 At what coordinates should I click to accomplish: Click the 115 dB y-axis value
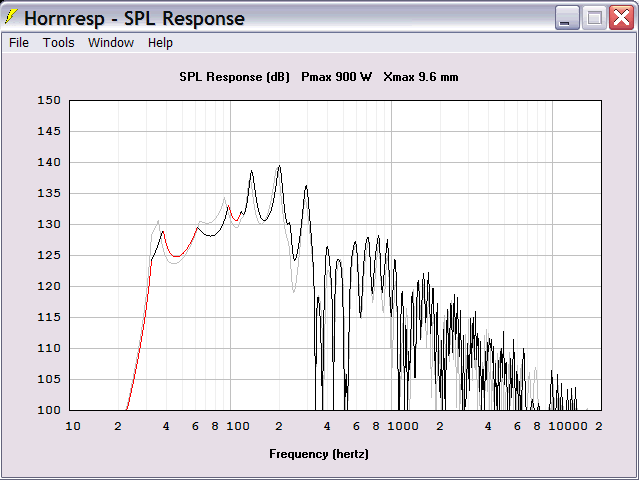pos(49,317)
